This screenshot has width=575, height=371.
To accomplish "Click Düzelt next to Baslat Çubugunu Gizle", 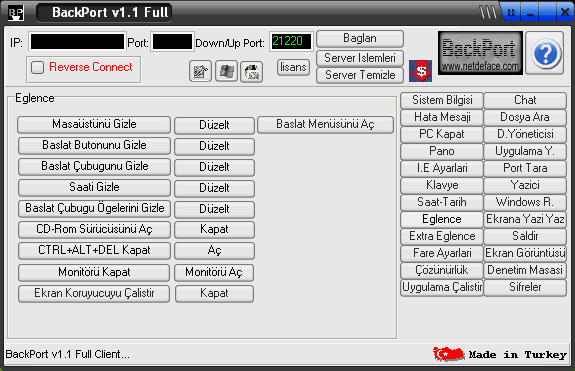I will pyautogui.click(x=214, y=167).
